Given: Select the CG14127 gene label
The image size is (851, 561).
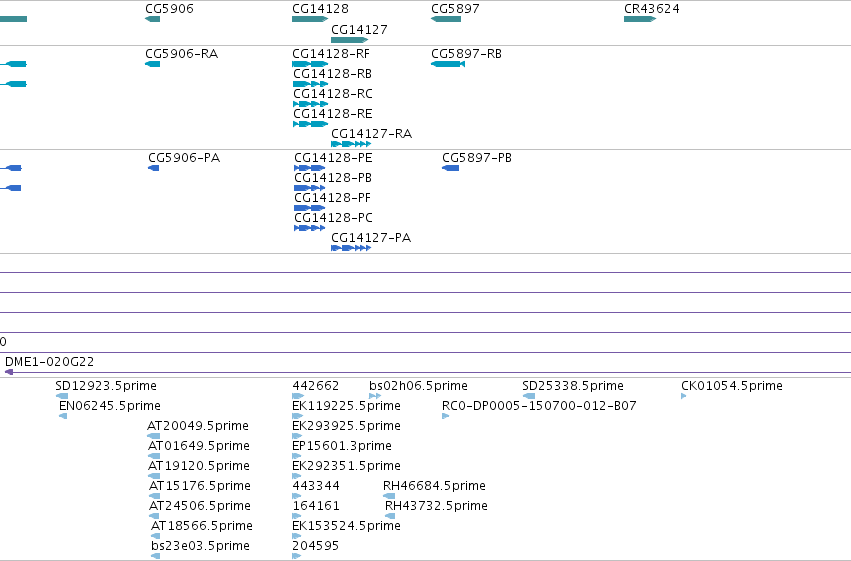Looking at the screenshot, I should tap(359, 30).
